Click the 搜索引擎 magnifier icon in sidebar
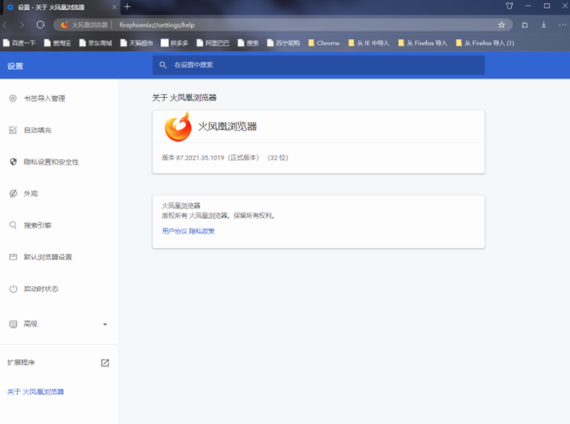 coord(13,225)
